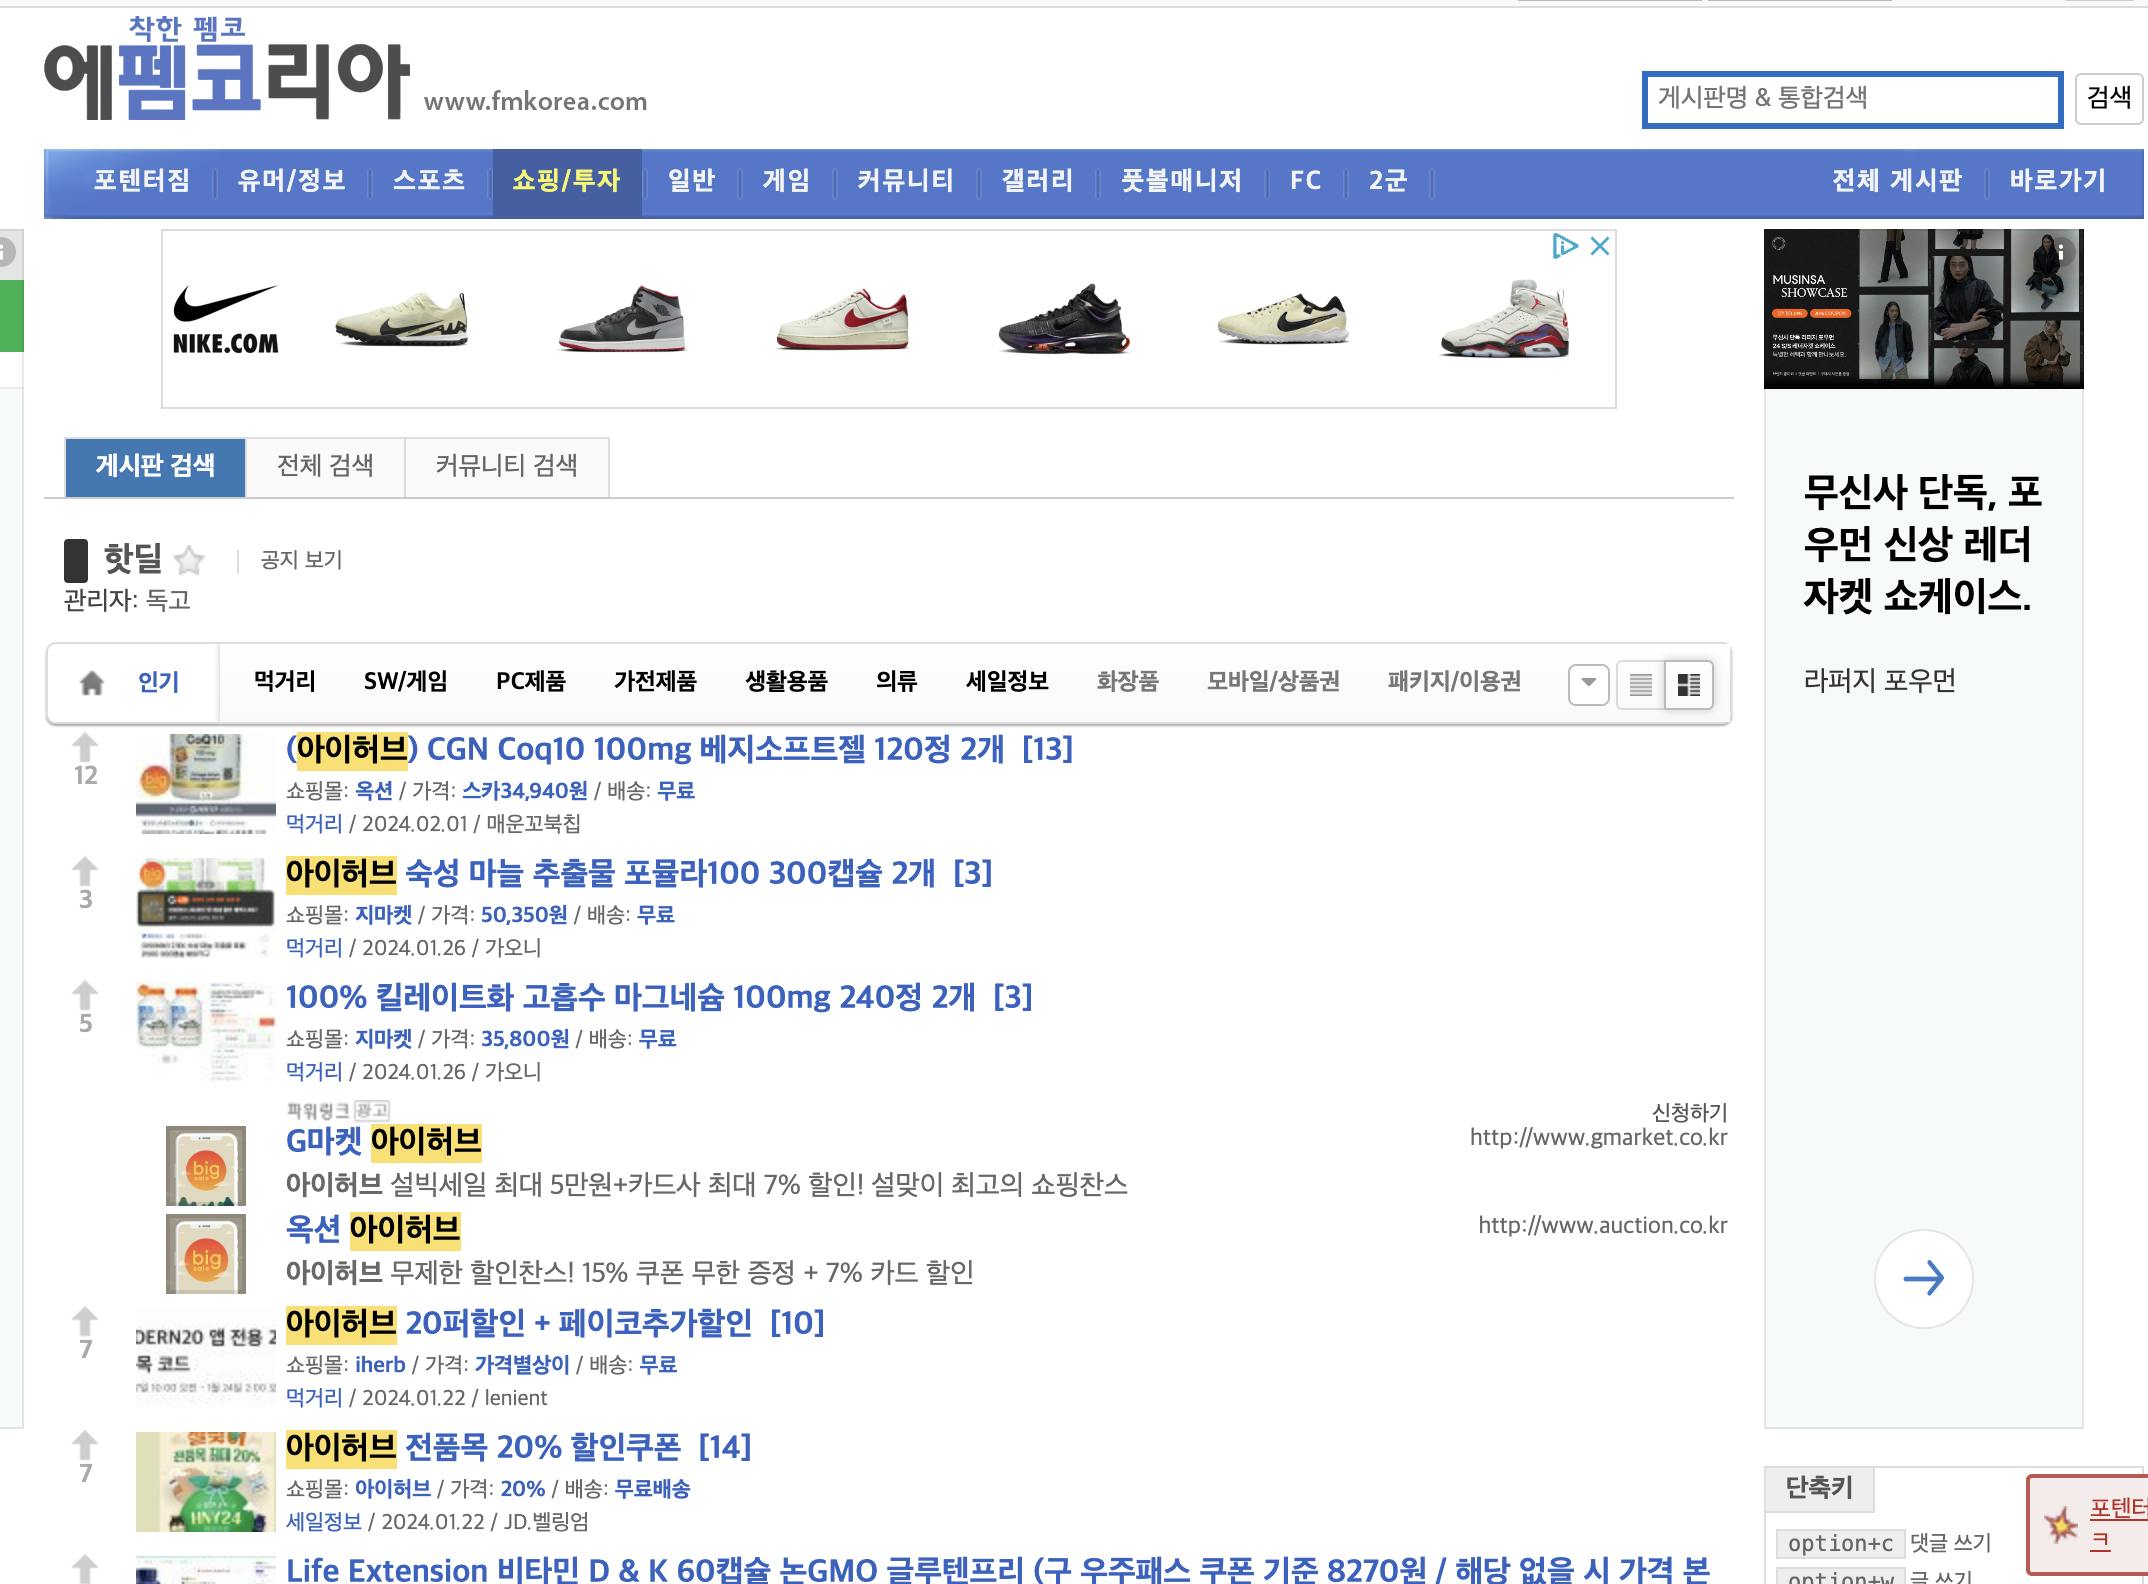
Task: Select the 전체 검색 tab
Action: click(325, 466)
